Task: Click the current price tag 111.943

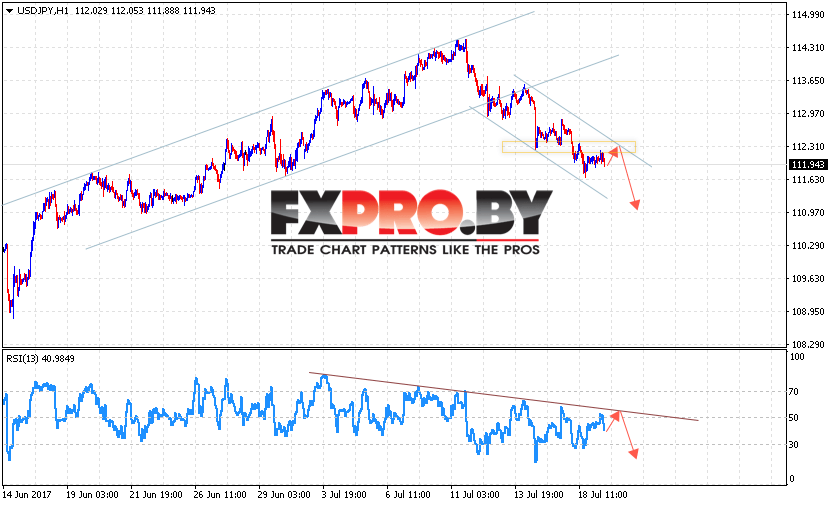Action: [808, 165]
